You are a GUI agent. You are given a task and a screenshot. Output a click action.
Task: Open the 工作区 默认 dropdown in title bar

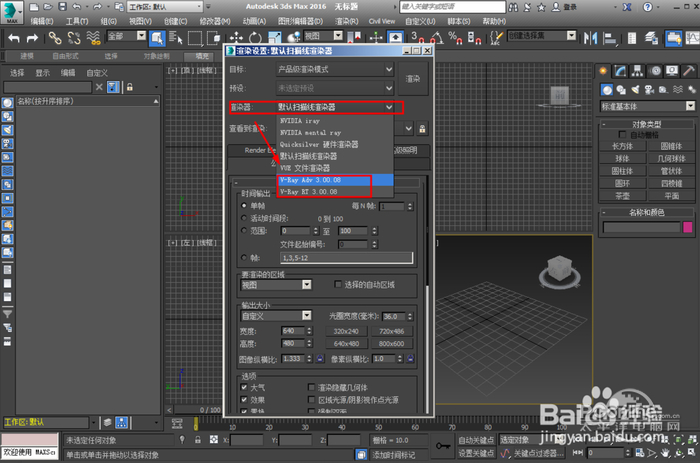pos(165,7)
